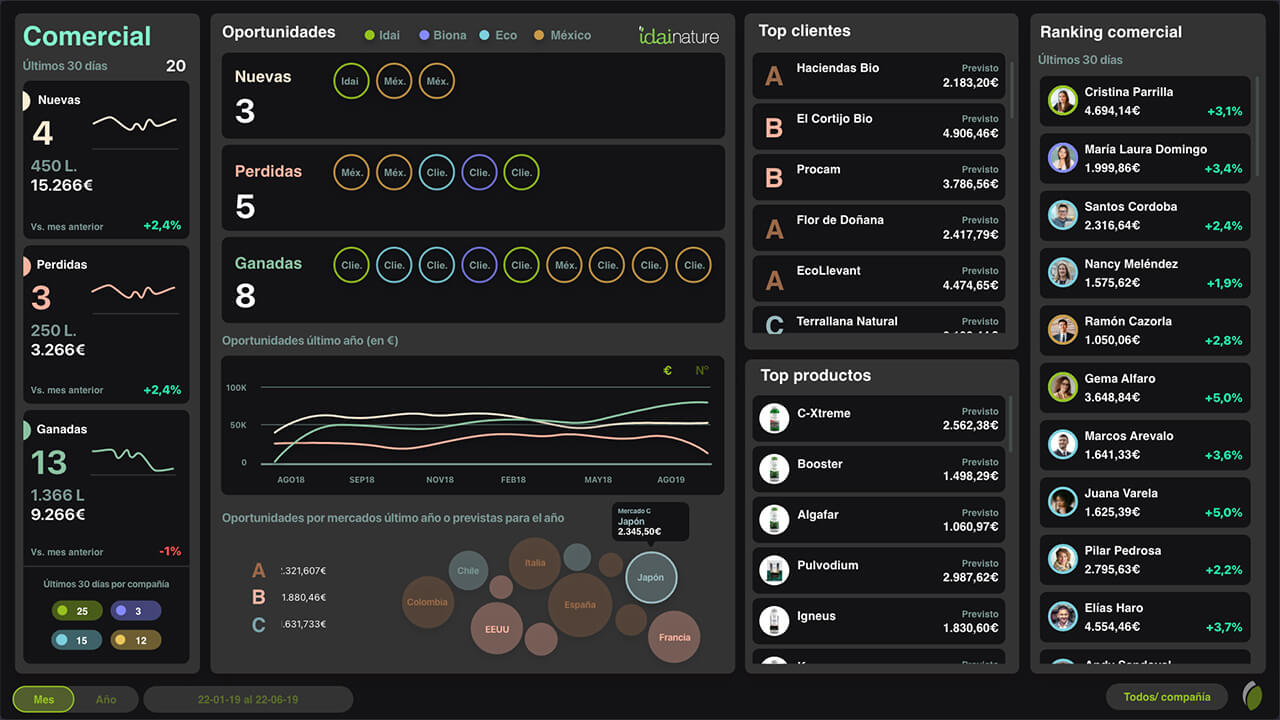Click the grade A badge for Haciendas Bio
This screenshot has height=720, width=1280.
coord(774,76)
